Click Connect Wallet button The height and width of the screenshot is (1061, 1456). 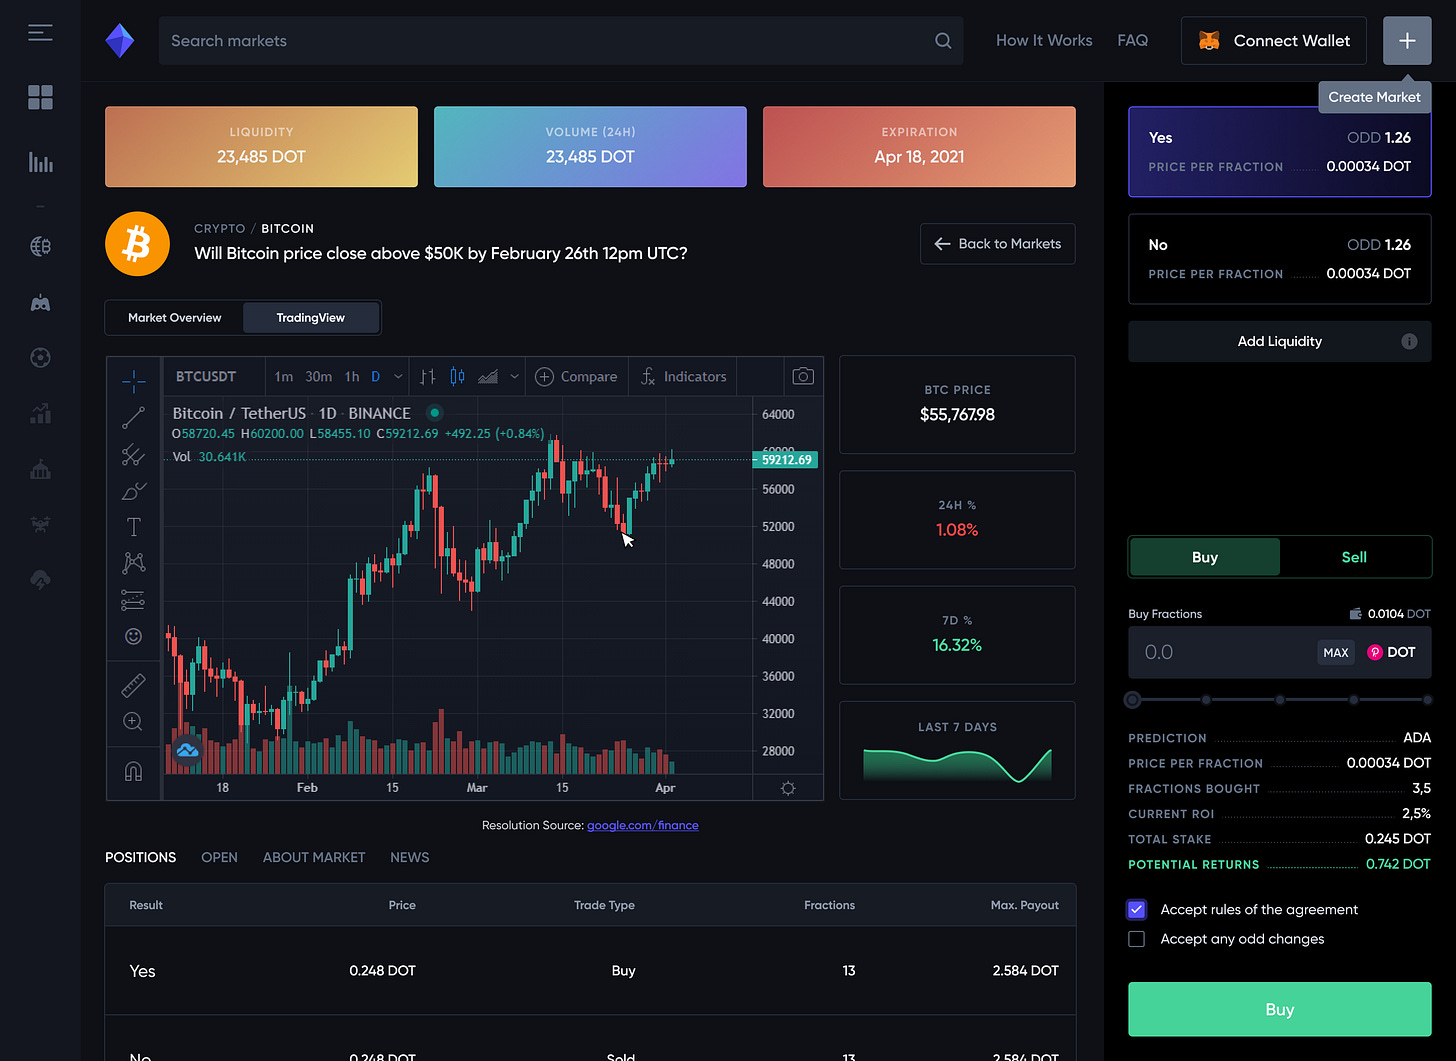pos(1274,41)
